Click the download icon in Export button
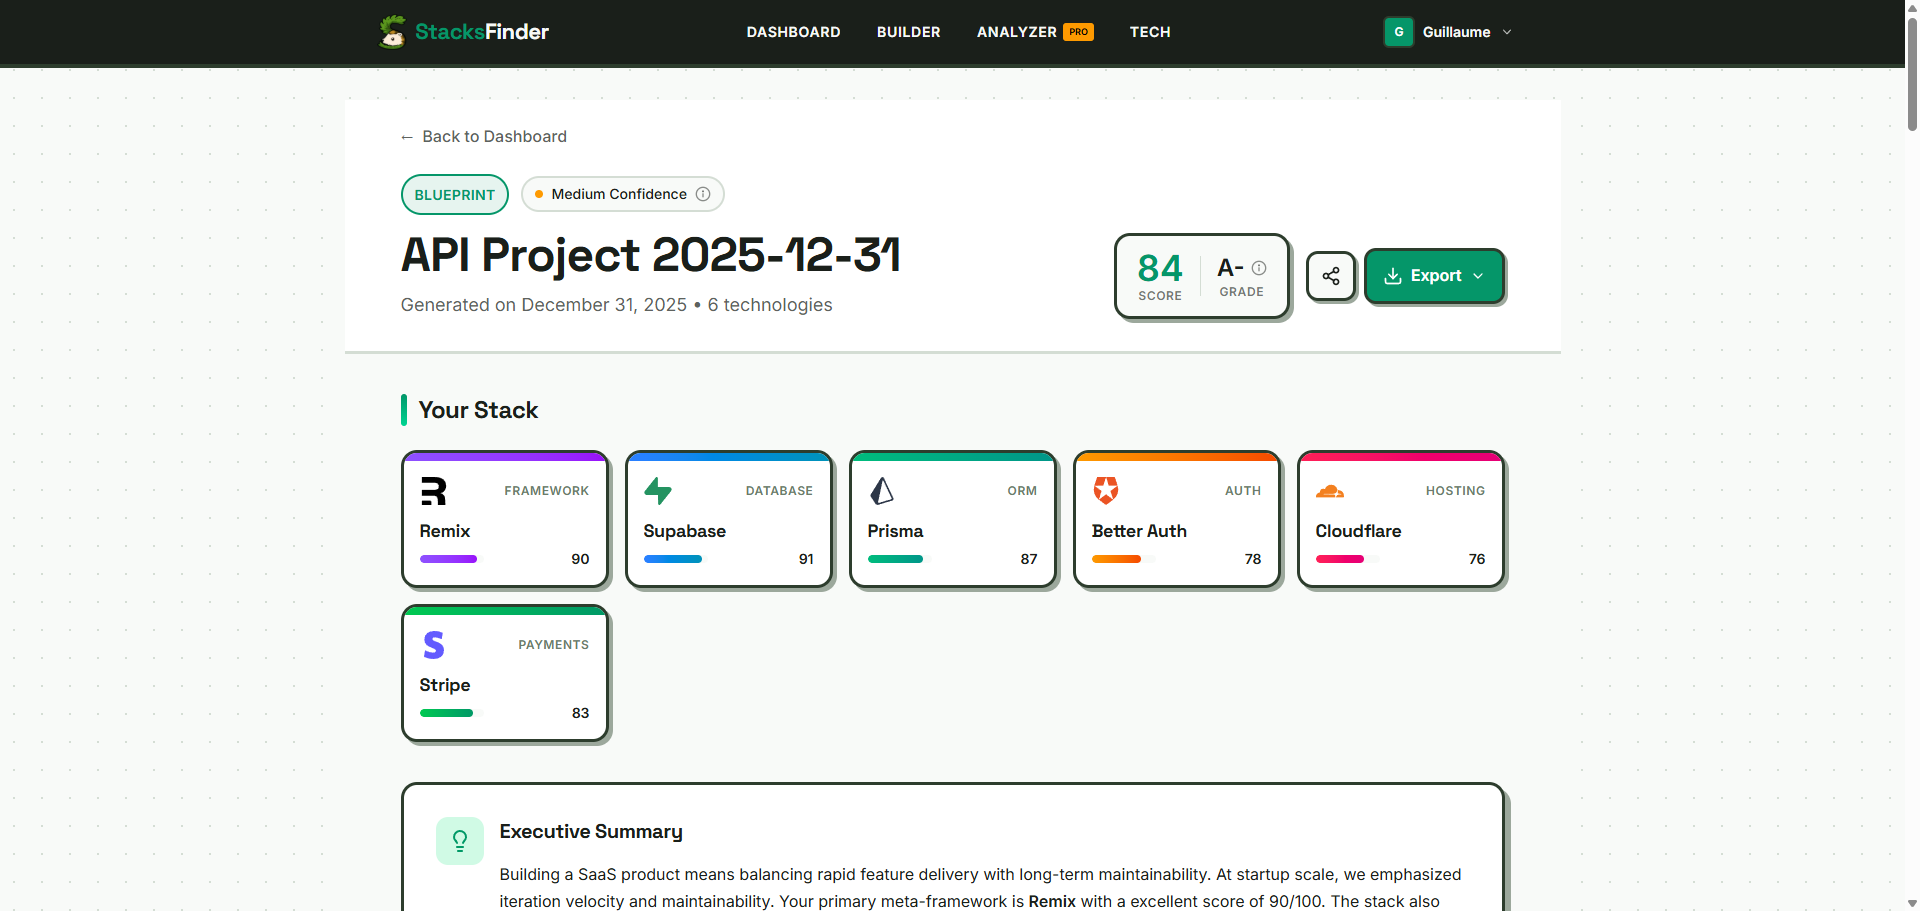Image resolution: width=1920 pixels, height=911 pixels. point(1392,276)
